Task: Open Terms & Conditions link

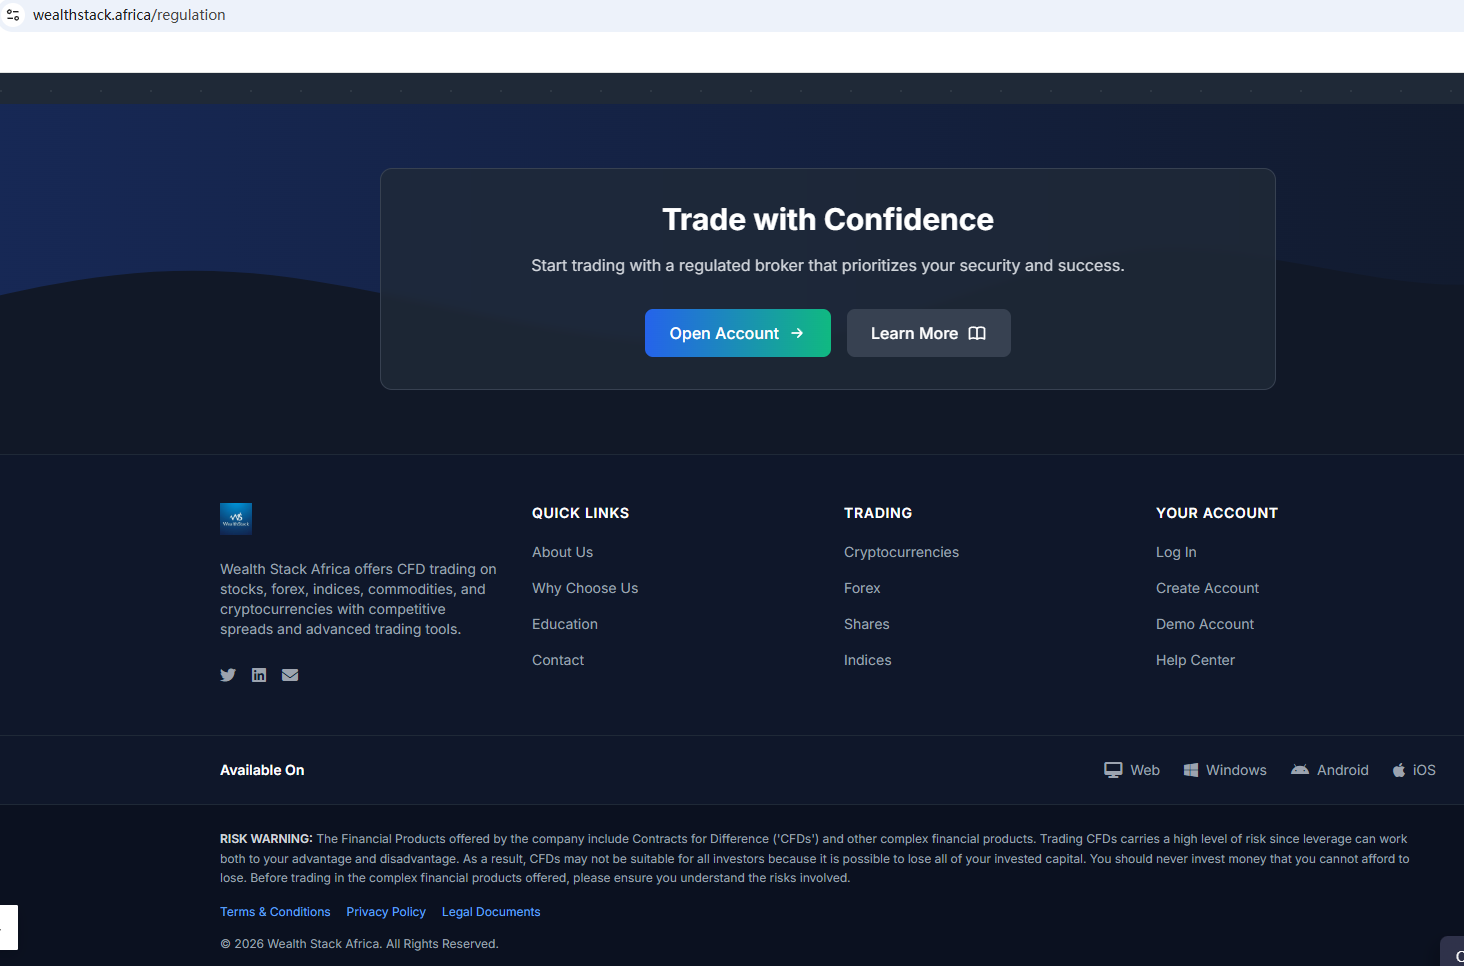Action: [x=275, y=912]
